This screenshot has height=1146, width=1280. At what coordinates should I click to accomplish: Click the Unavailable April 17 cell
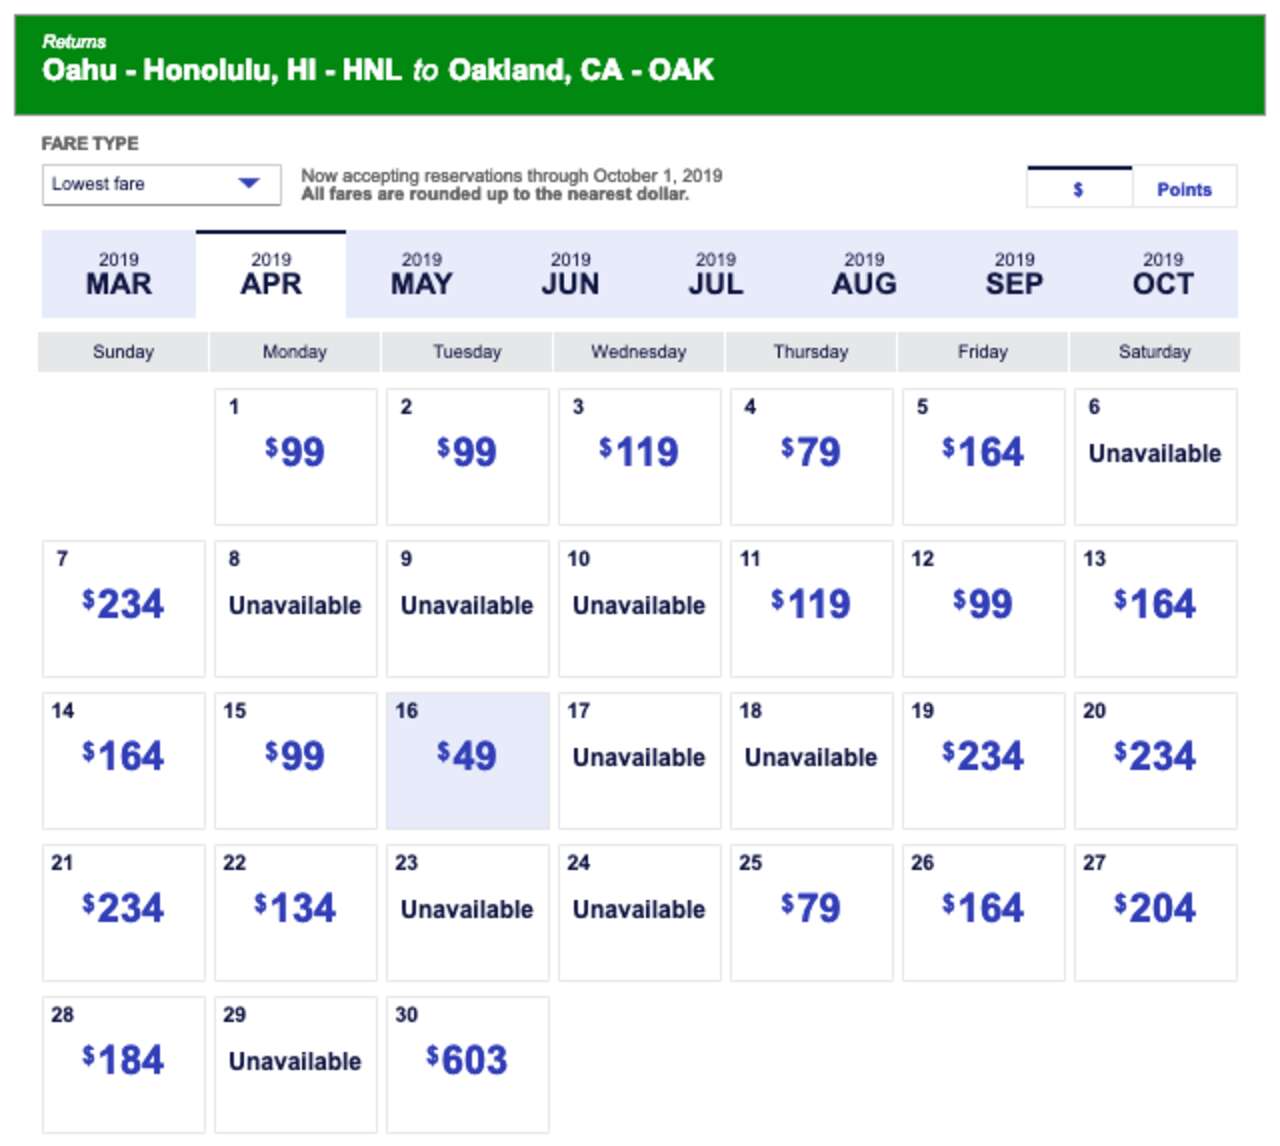coord(640,761)
